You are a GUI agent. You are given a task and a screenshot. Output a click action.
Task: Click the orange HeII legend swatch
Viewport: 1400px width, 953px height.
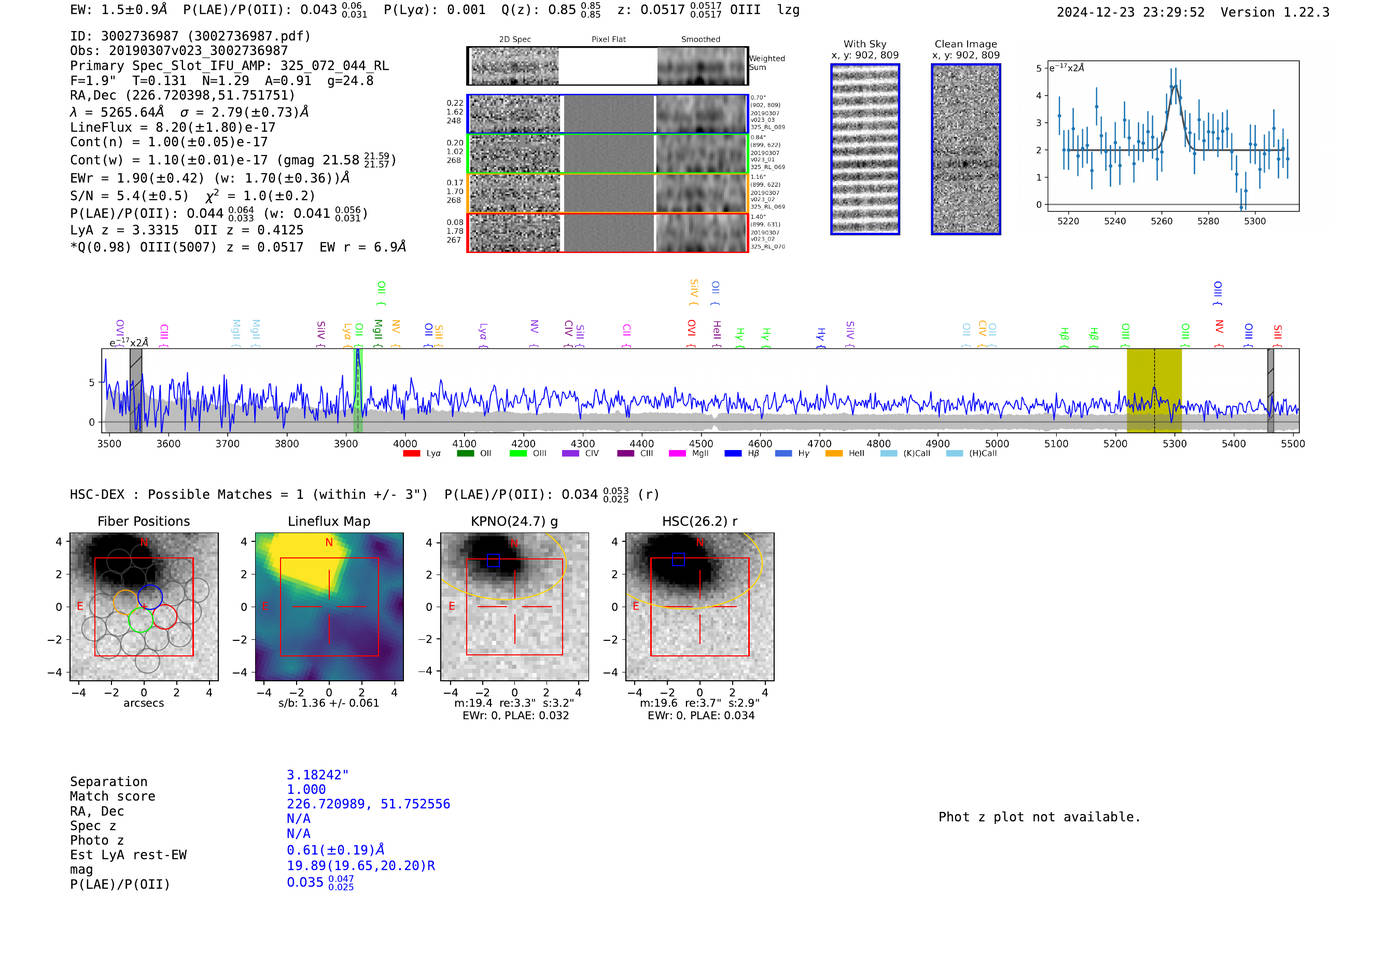[834, 454]
